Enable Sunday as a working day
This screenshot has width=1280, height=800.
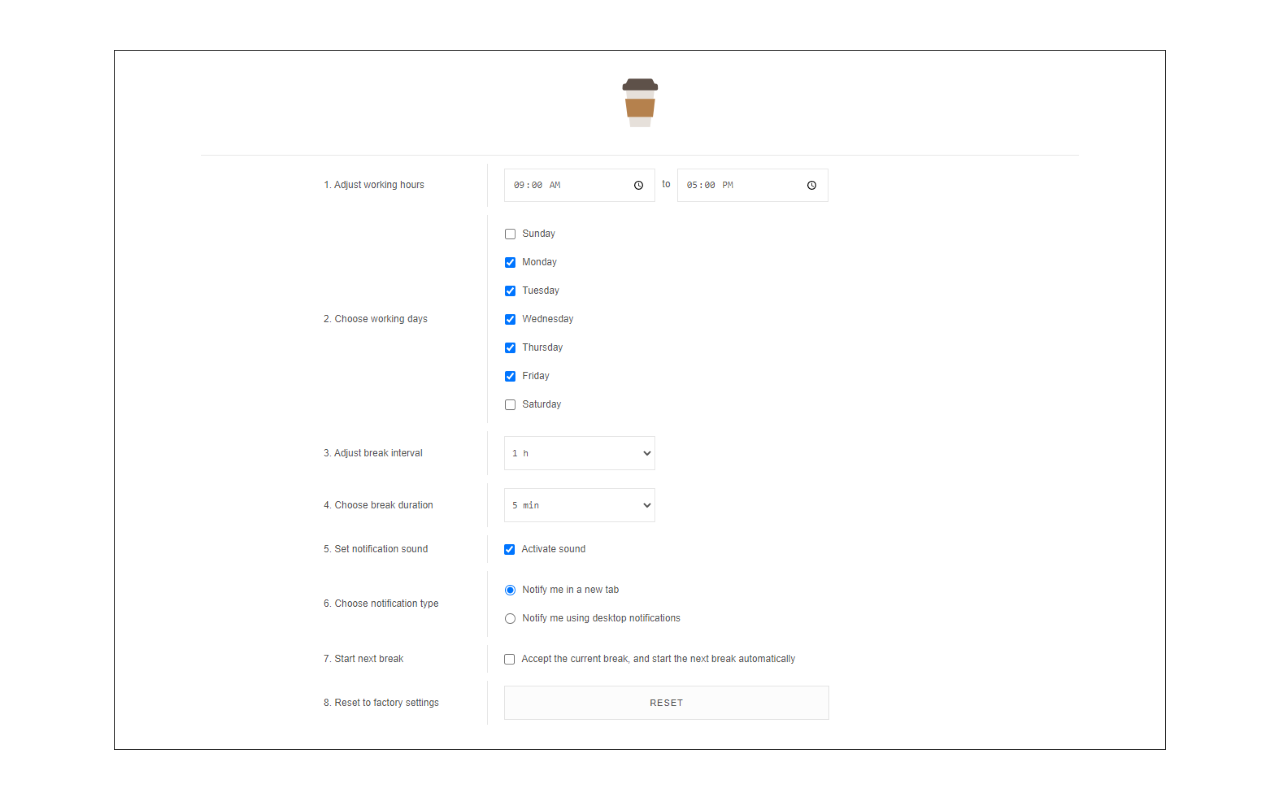tap(510, 233)
